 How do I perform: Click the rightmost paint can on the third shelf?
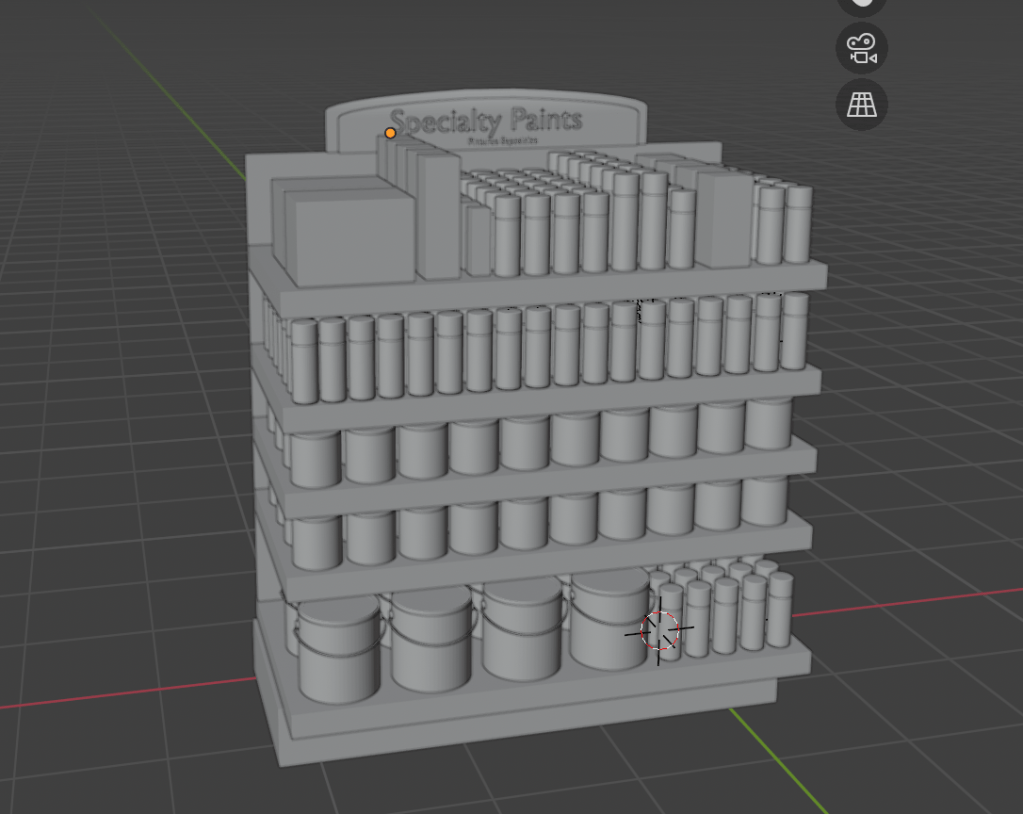(768, 423)
